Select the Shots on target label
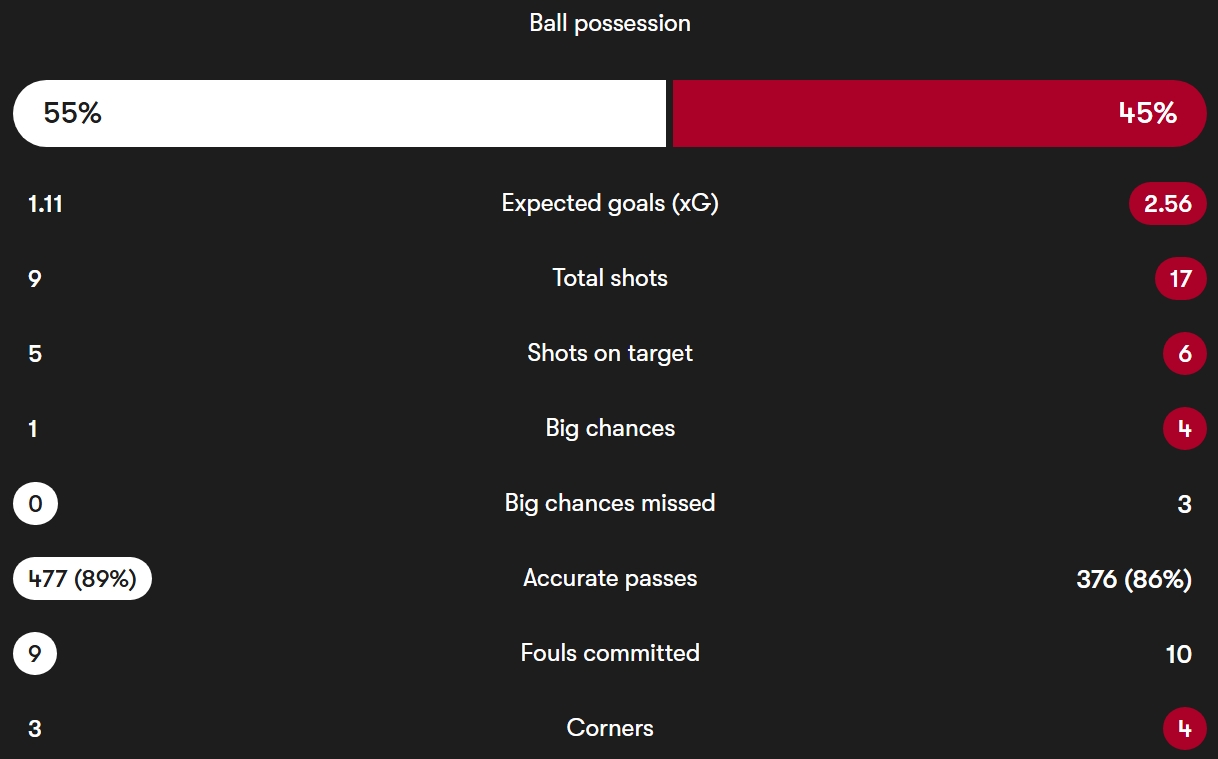This screenshot has width=1218, height=759. click(x=609, y=353)
